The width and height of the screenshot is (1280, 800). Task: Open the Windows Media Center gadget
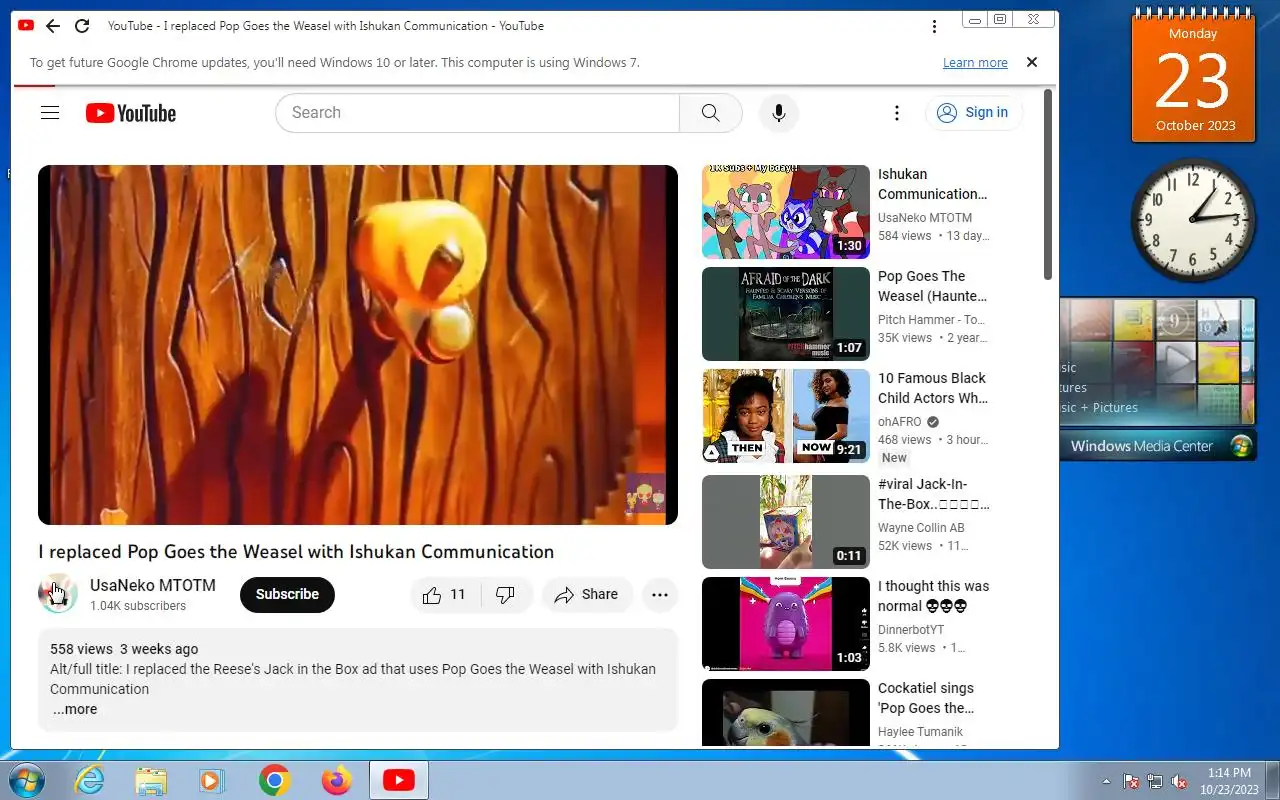click(x=1158, y=380)
